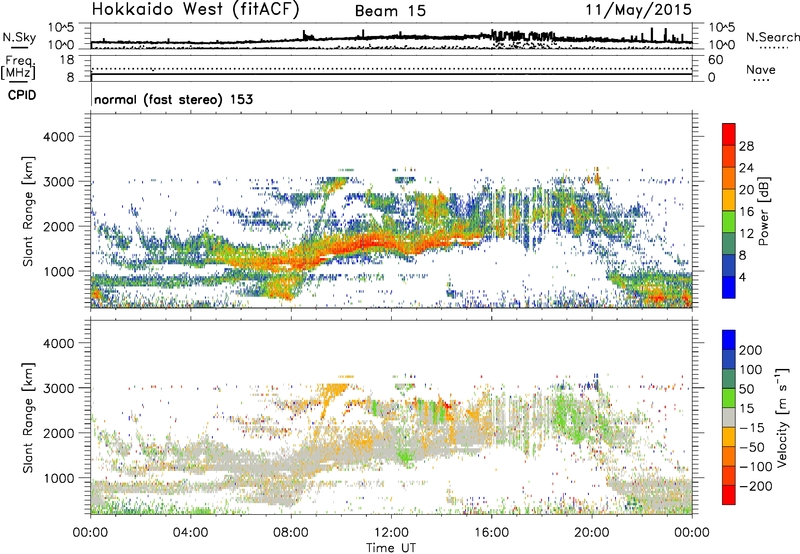
Task: Click the left '10^5' noise axis tick
Action: (61, 27)
